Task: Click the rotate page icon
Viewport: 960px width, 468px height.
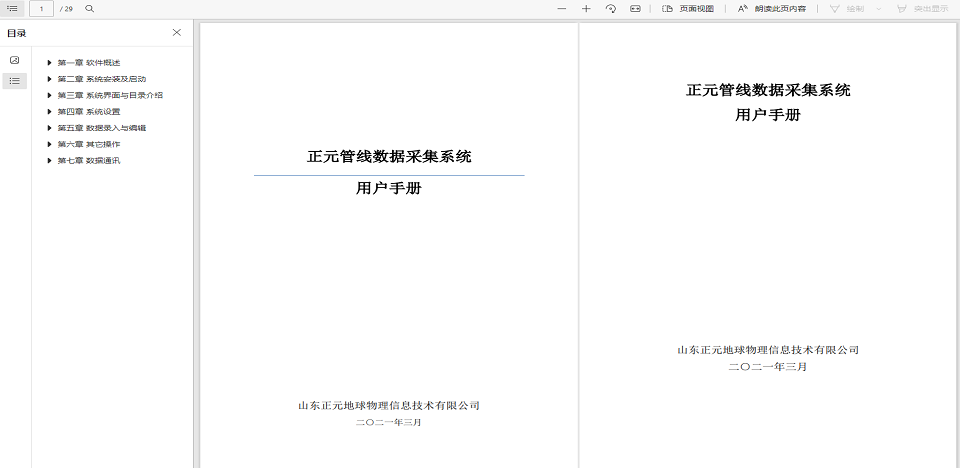Action: [x=611, y=8]
